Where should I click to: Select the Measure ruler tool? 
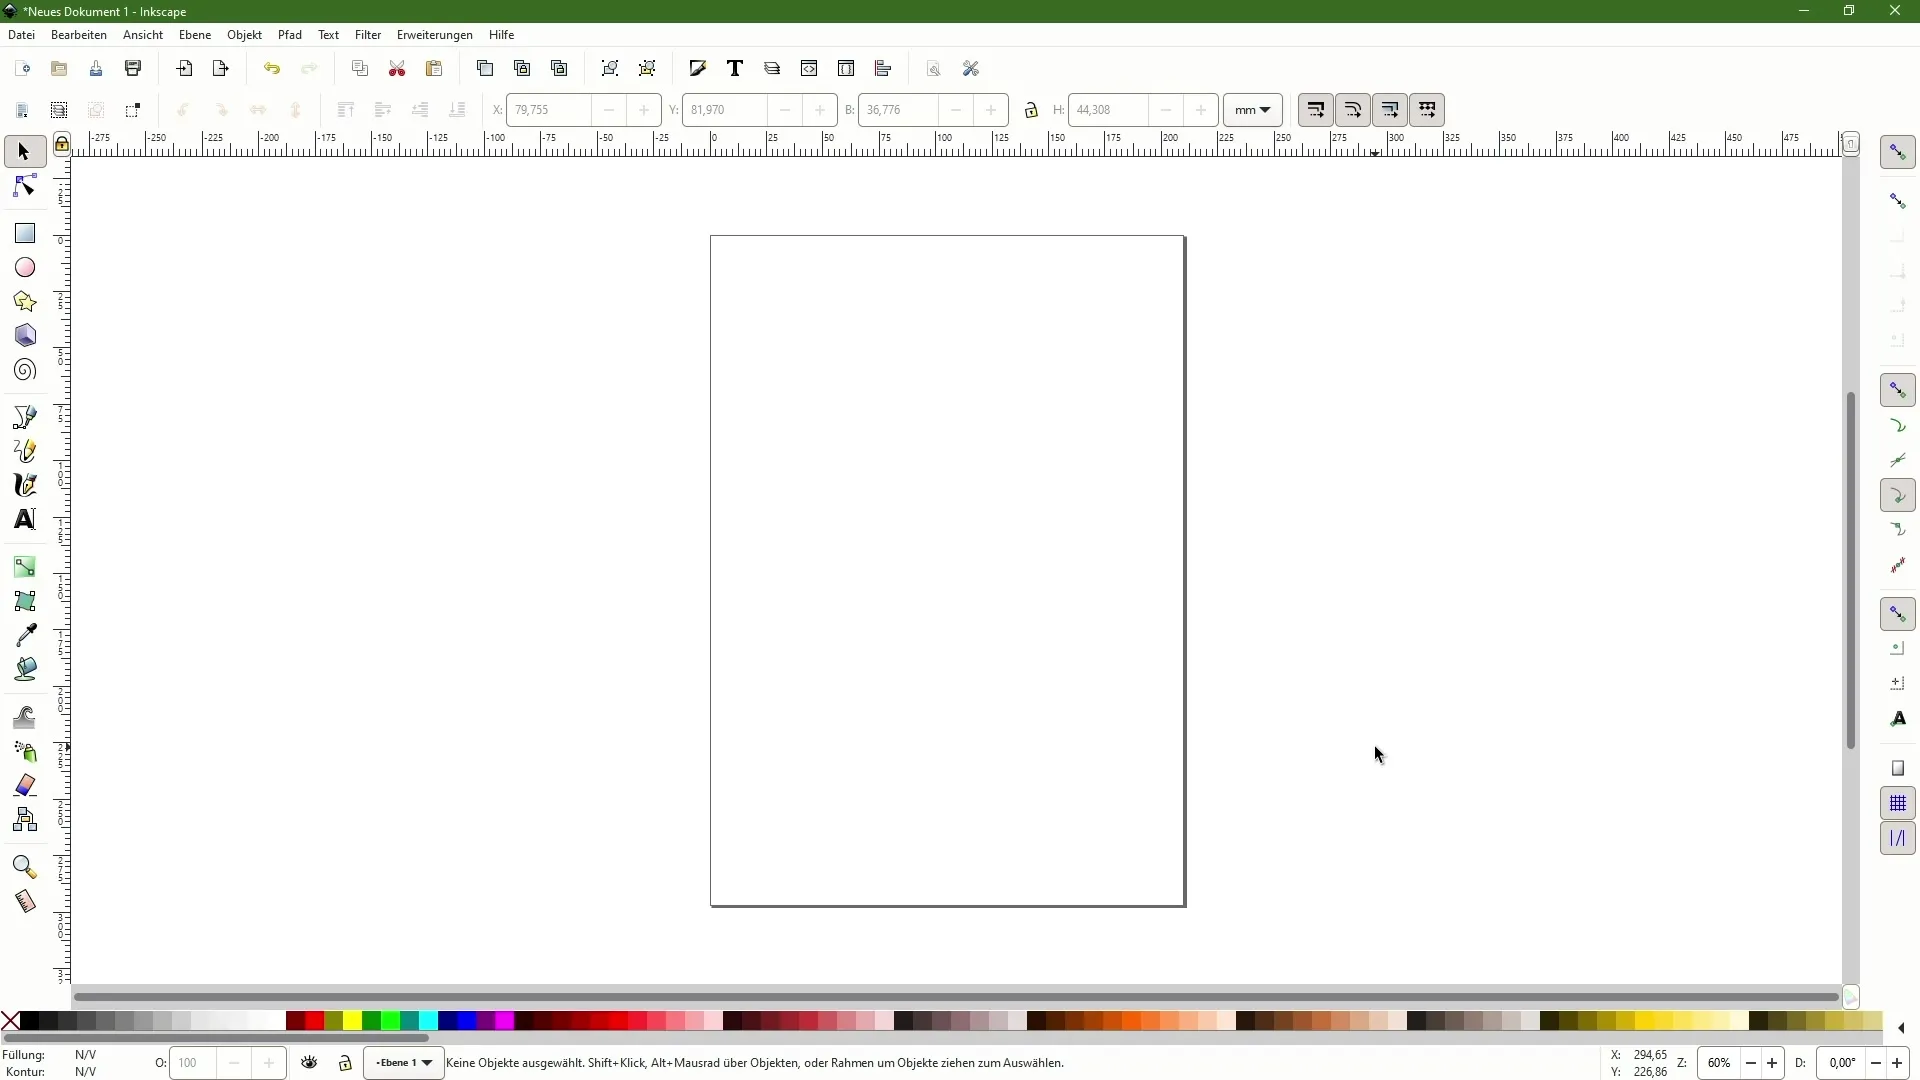[x=24, y=901]
